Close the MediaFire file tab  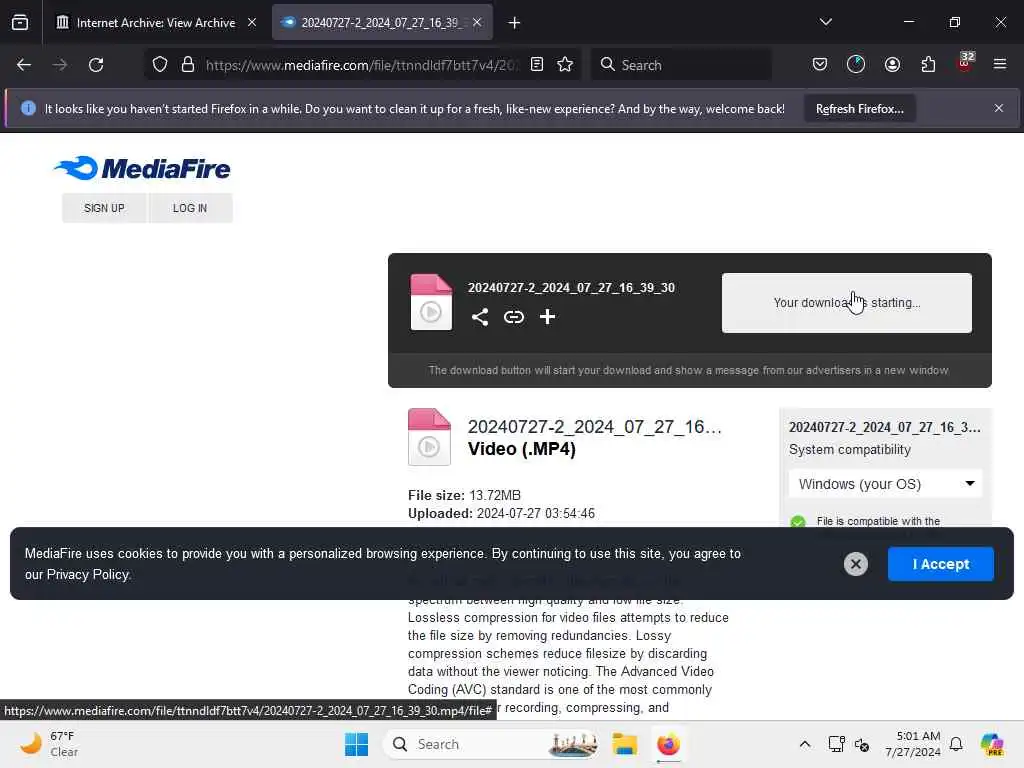click(x=477, y=22)
